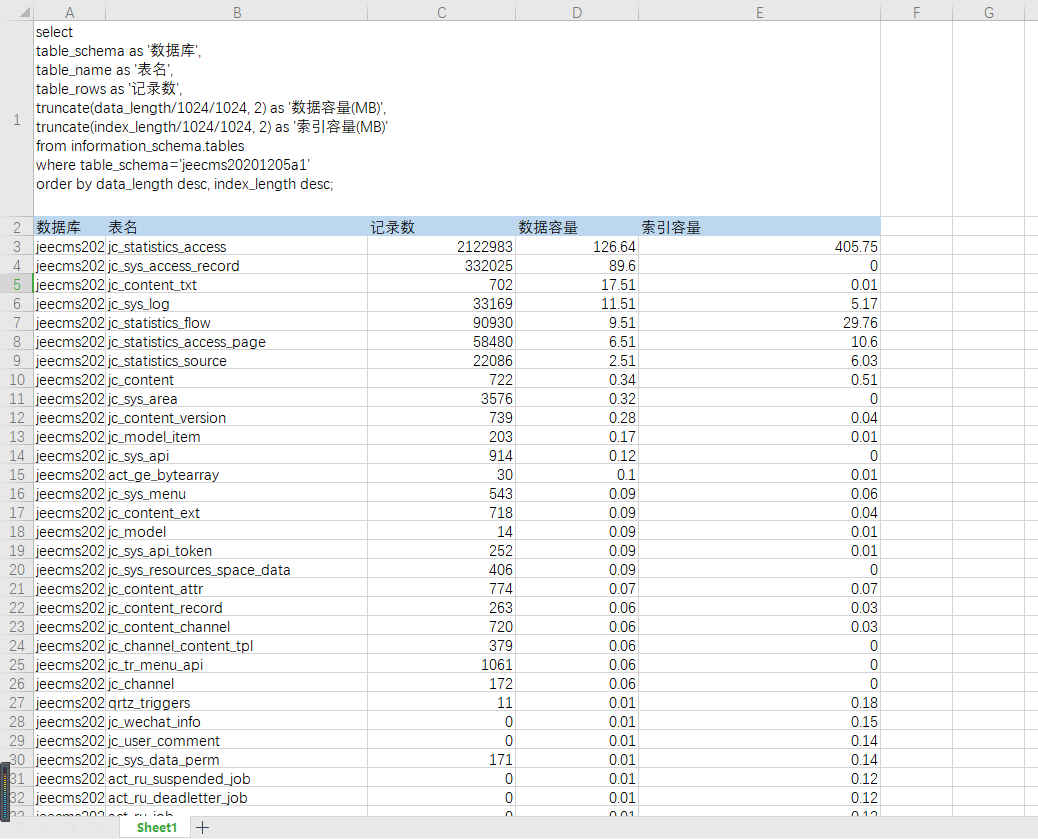1038x839 pixels.
Task: Select column G header
Action: point(988,12)
